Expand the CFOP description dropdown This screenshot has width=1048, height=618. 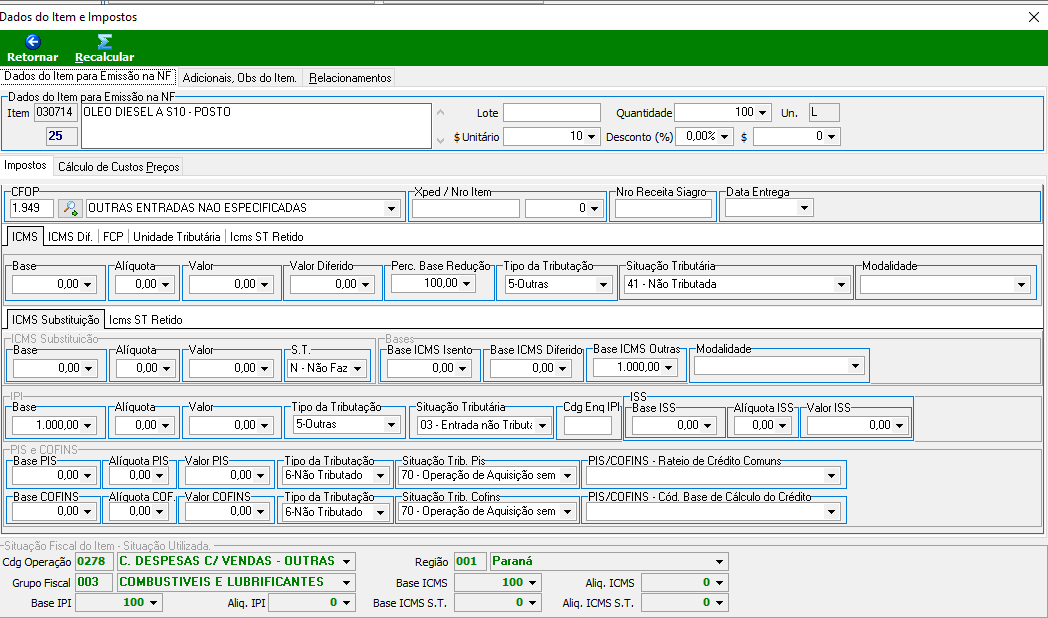tap(392, 208)
